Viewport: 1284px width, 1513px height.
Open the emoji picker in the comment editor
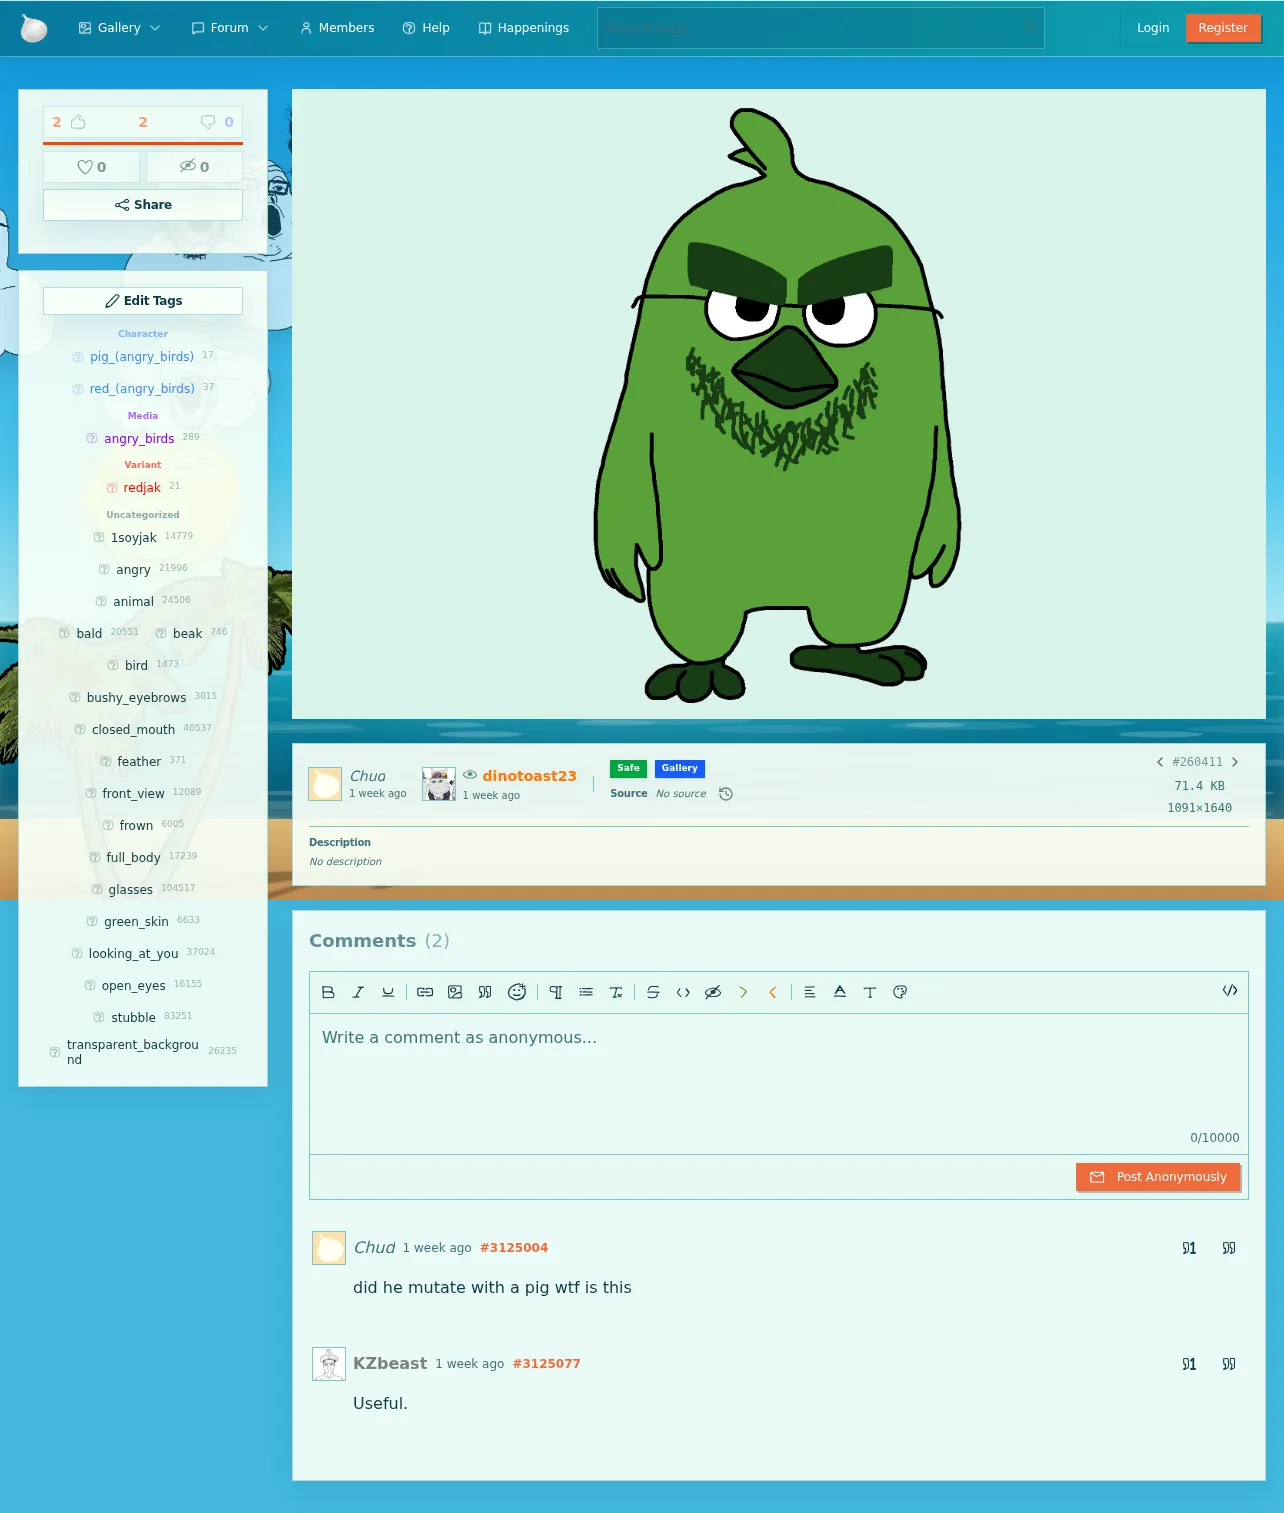coord(517,992)
